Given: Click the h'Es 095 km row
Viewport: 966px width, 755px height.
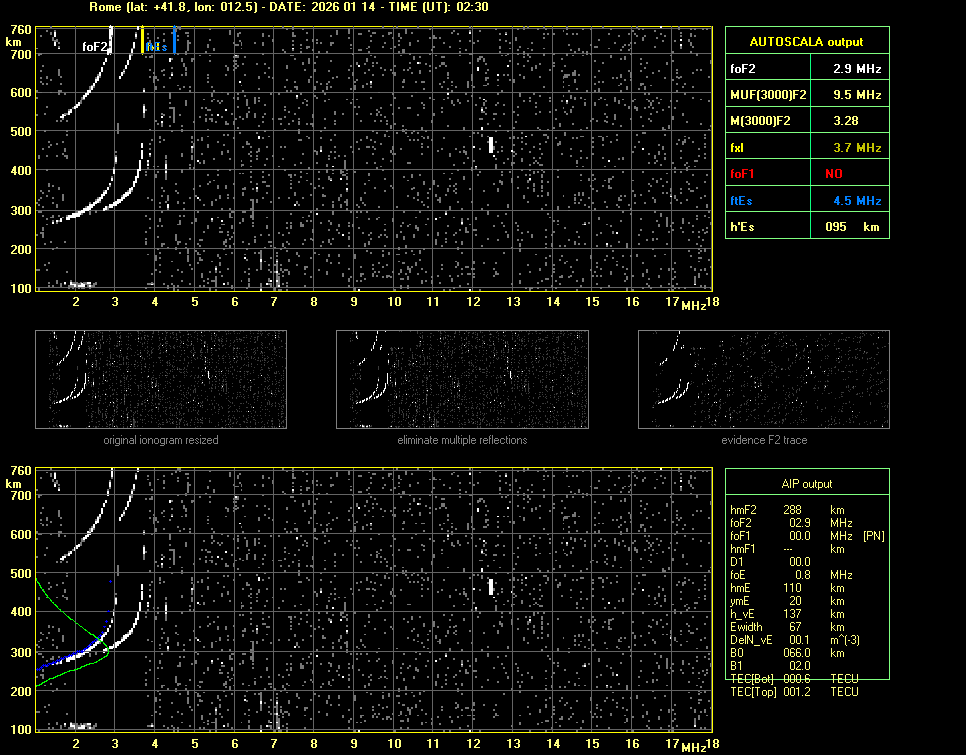Looking at the screenshot, I should (x=806, y=227).
